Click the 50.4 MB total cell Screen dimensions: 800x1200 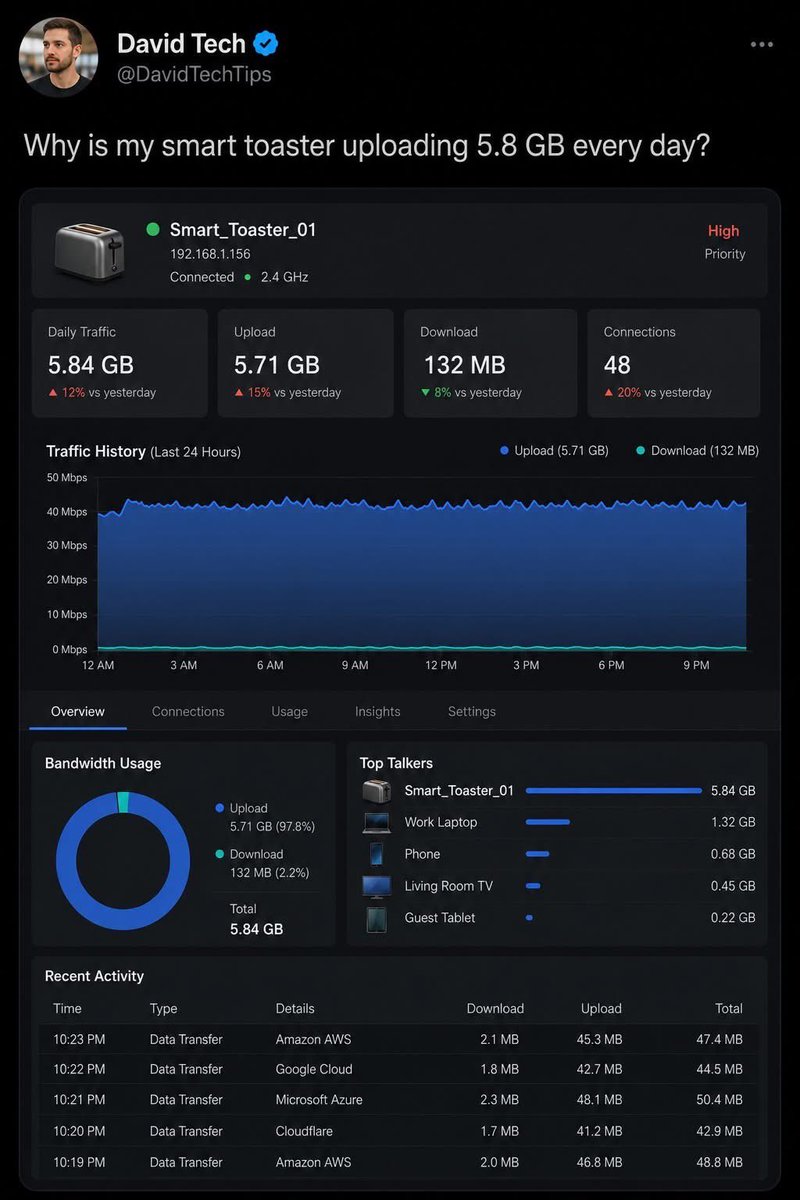[719, 1100]
